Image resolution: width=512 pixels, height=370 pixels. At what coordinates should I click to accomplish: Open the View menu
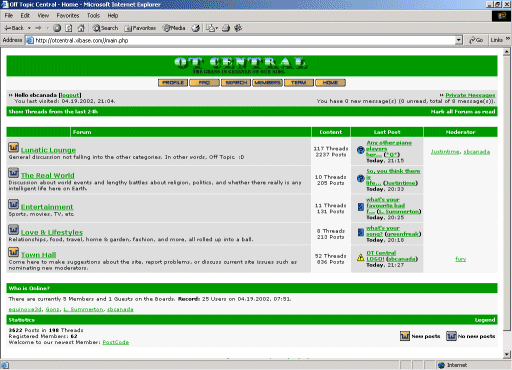pos(43,15)
